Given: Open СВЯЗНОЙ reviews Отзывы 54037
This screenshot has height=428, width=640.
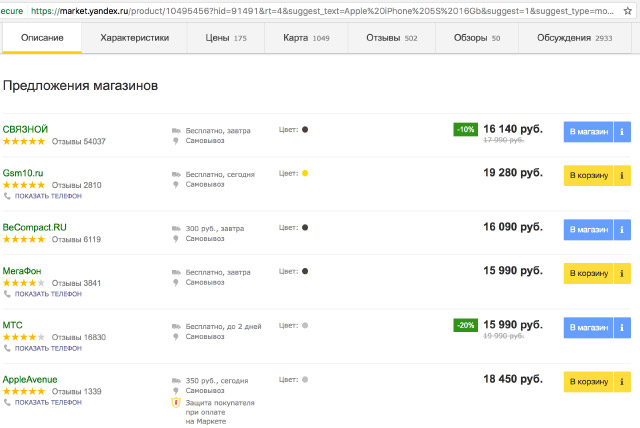Looking at the screenshot, I should (x=79, y=142).
